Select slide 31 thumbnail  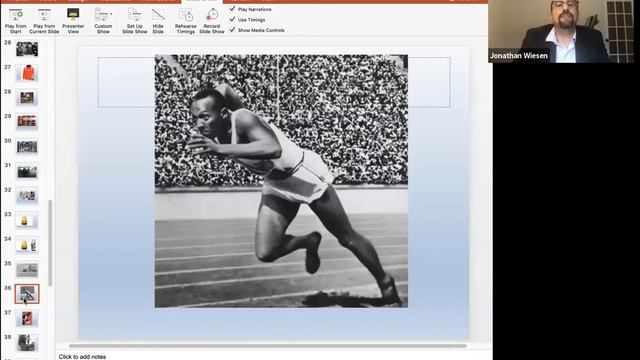27,171
